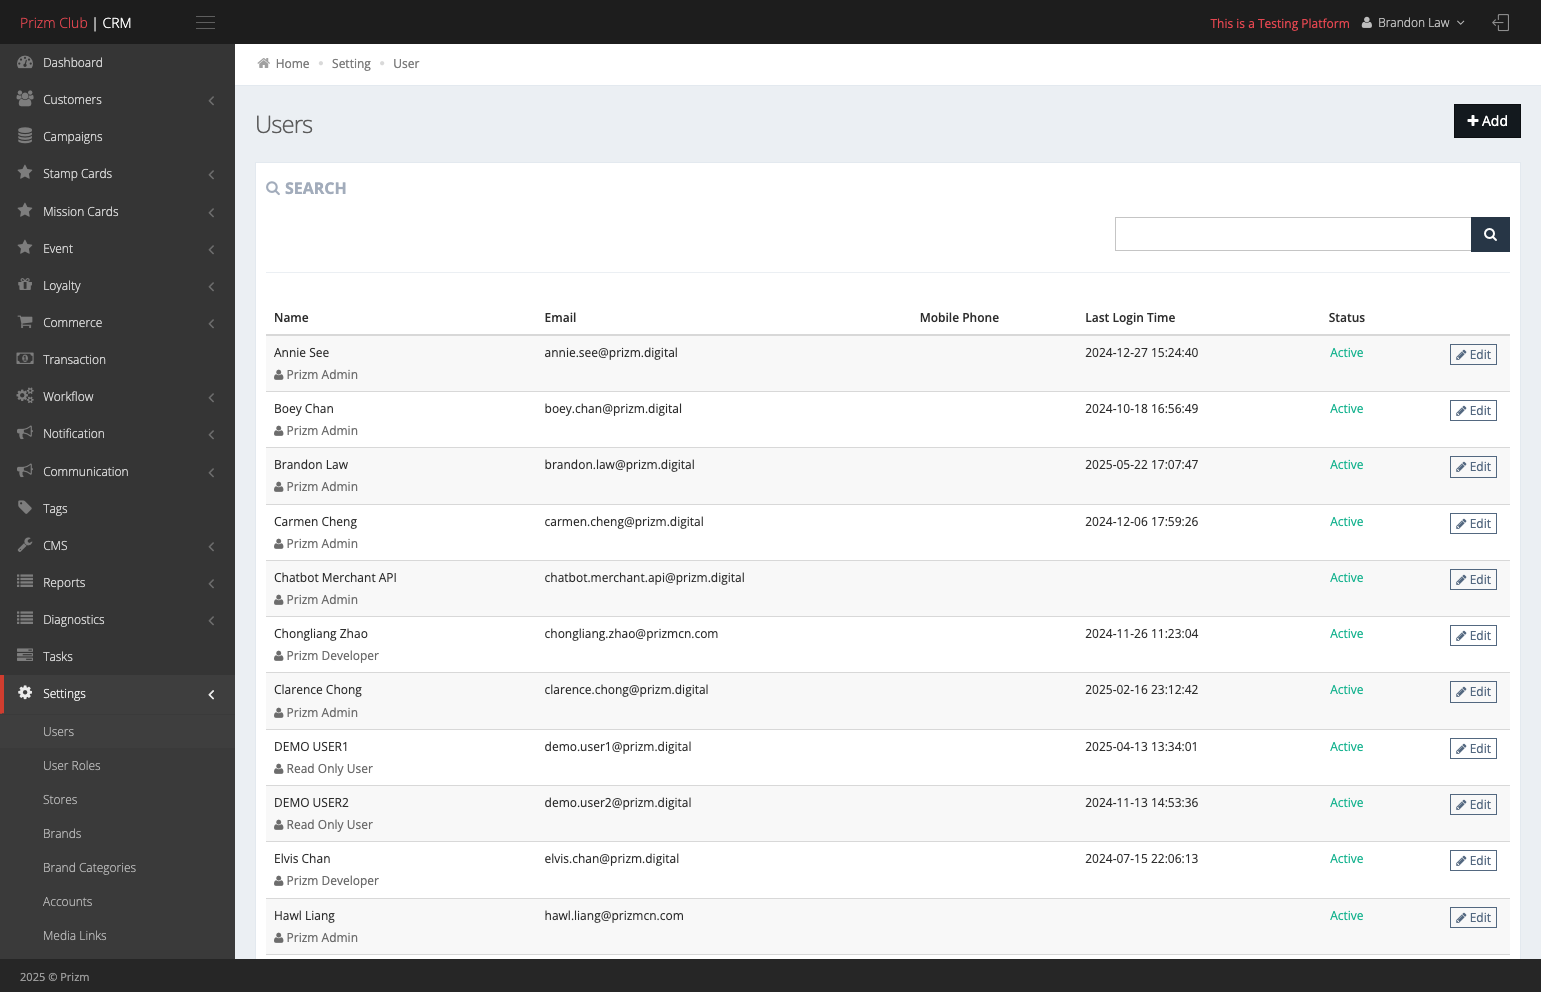
Task: Click the Notification megaphone icon
Action: (25, 433)
